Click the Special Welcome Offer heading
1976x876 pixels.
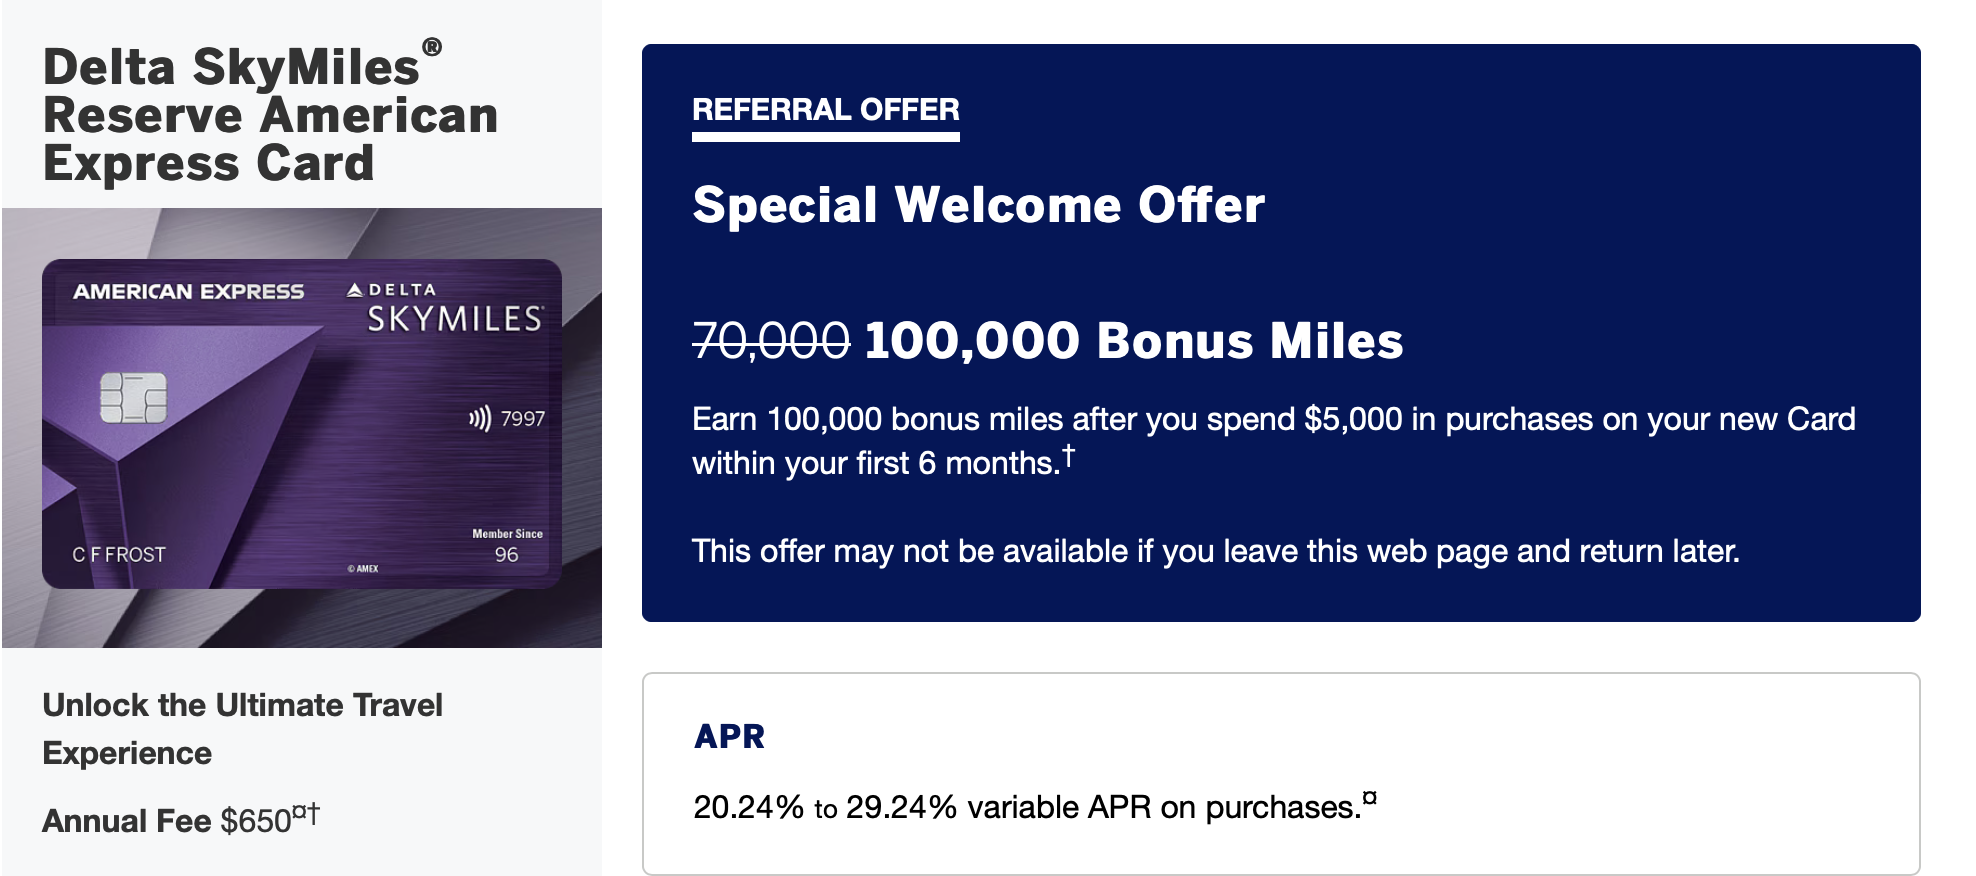click(x=978, y=206)
